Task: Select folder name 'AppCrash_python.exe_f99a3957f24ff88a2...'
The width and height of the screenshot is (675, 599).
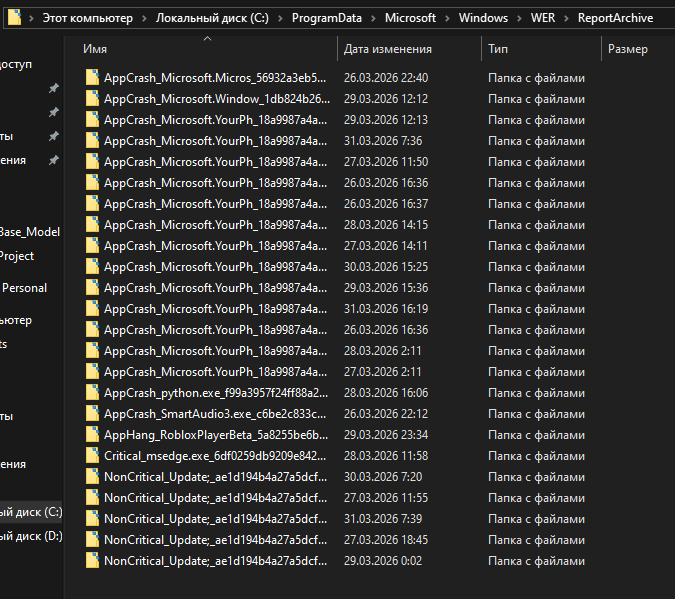Action: [x=216, y=393]
